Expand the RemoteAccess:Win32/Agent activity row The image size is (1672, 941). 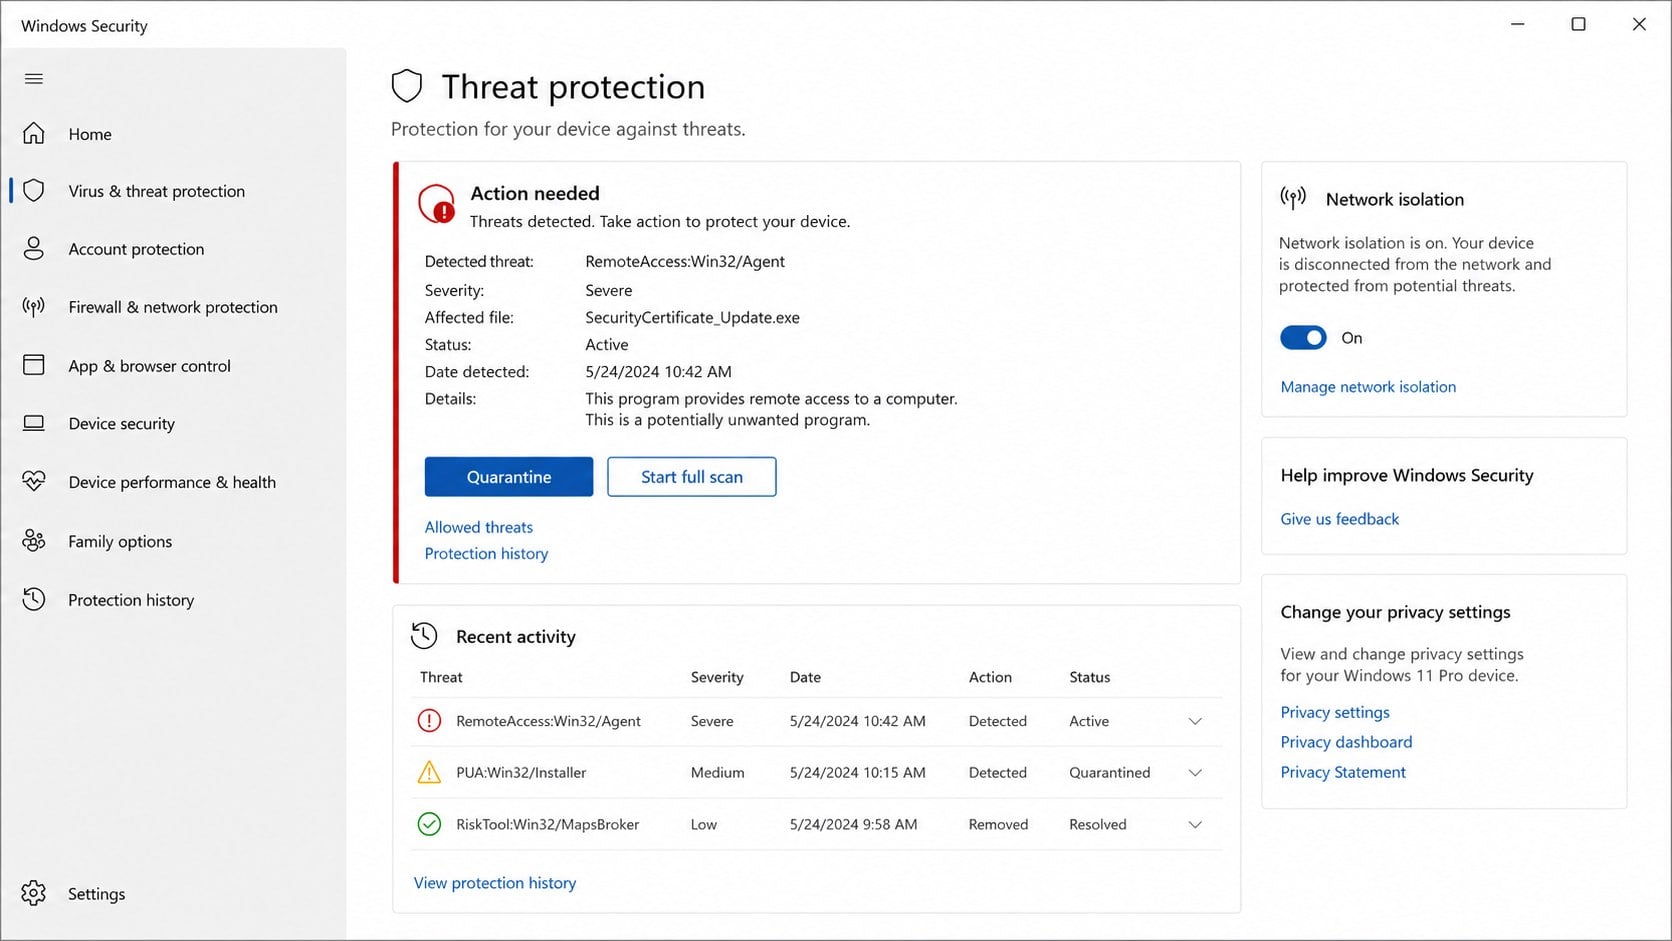click(x=1195, y=721)
